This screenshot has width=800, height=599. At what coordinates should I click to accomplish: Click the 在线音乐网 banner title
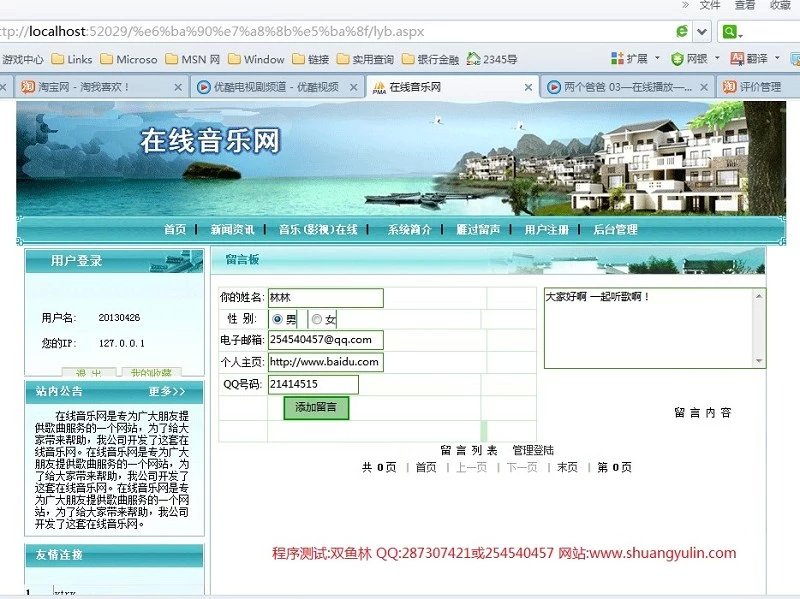tap(210, 141)
